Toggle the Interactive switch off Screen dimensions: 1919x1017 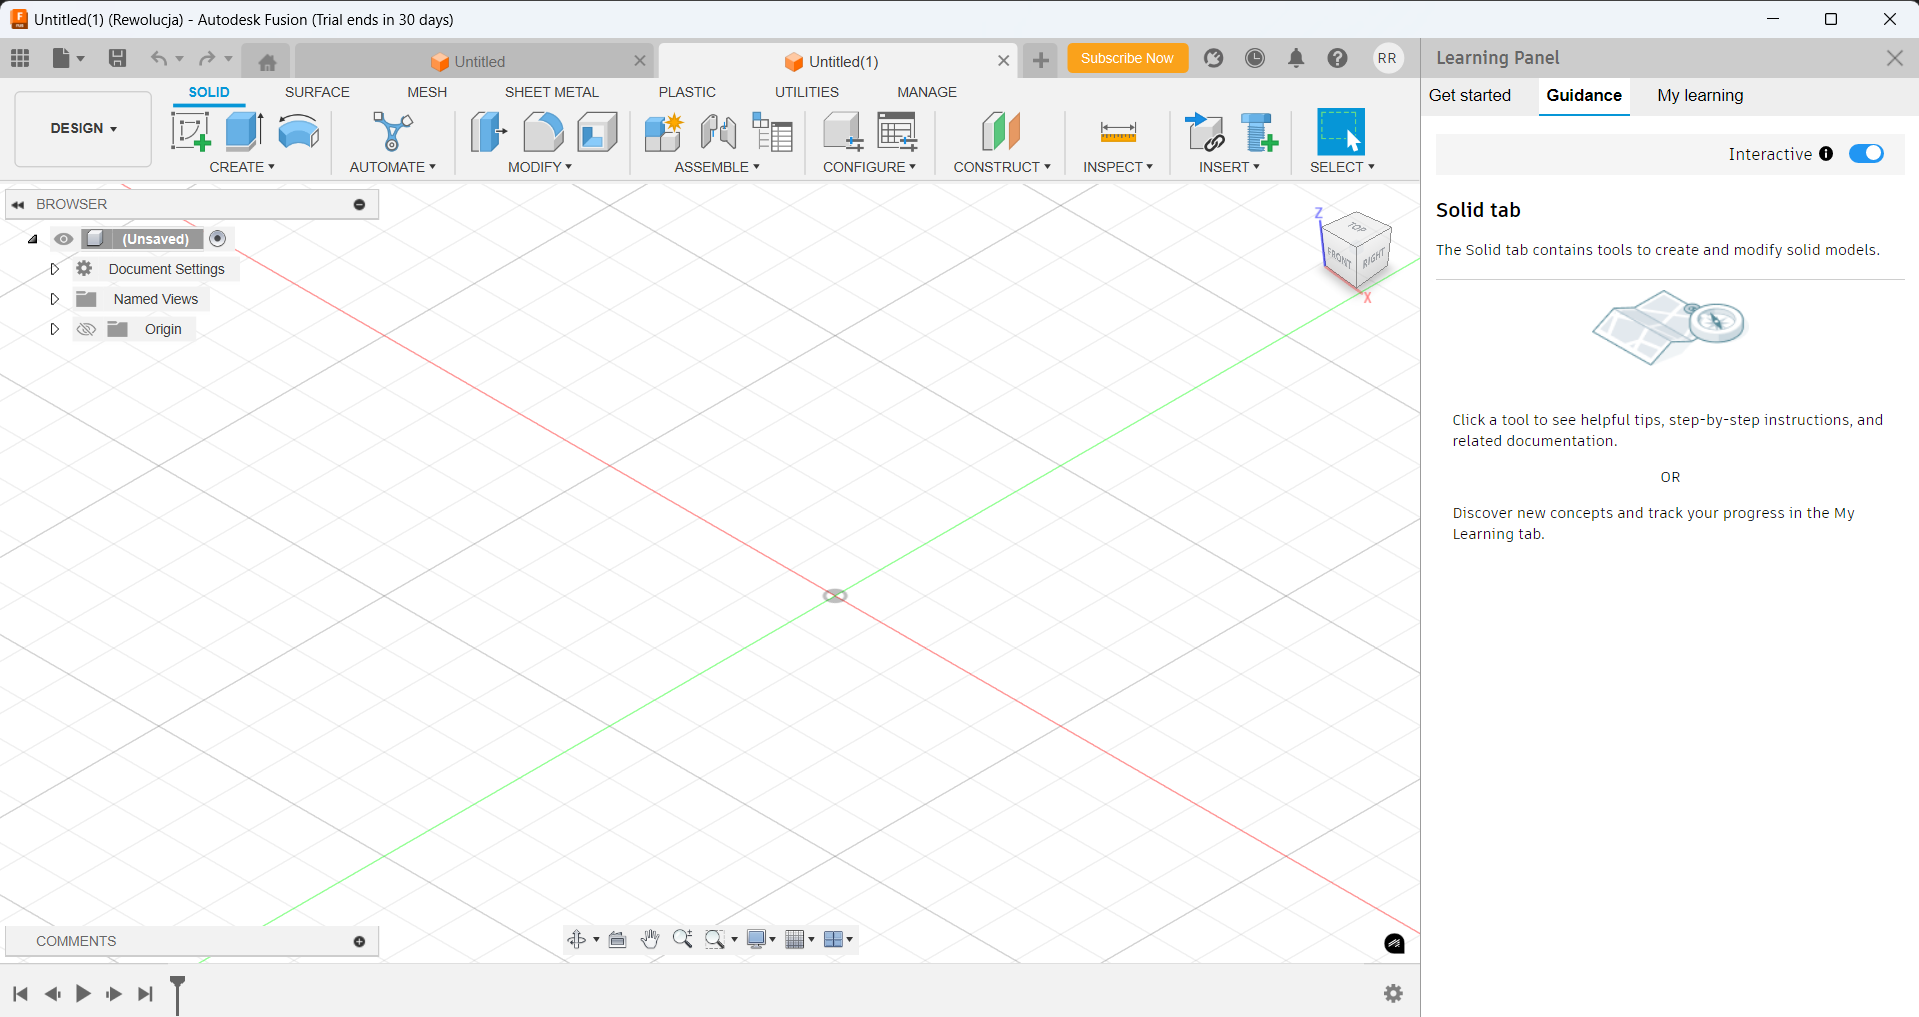tap(1865, 154)
